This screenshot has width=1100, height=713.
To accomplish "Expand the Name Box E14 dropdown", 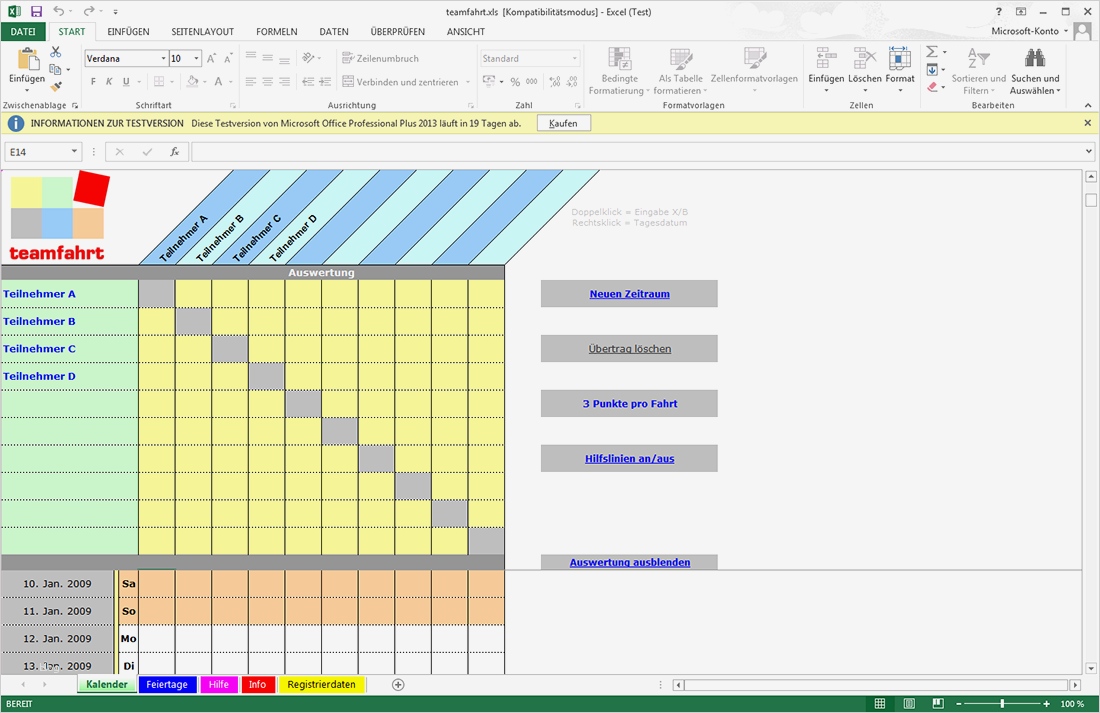I will click(74, 152).
